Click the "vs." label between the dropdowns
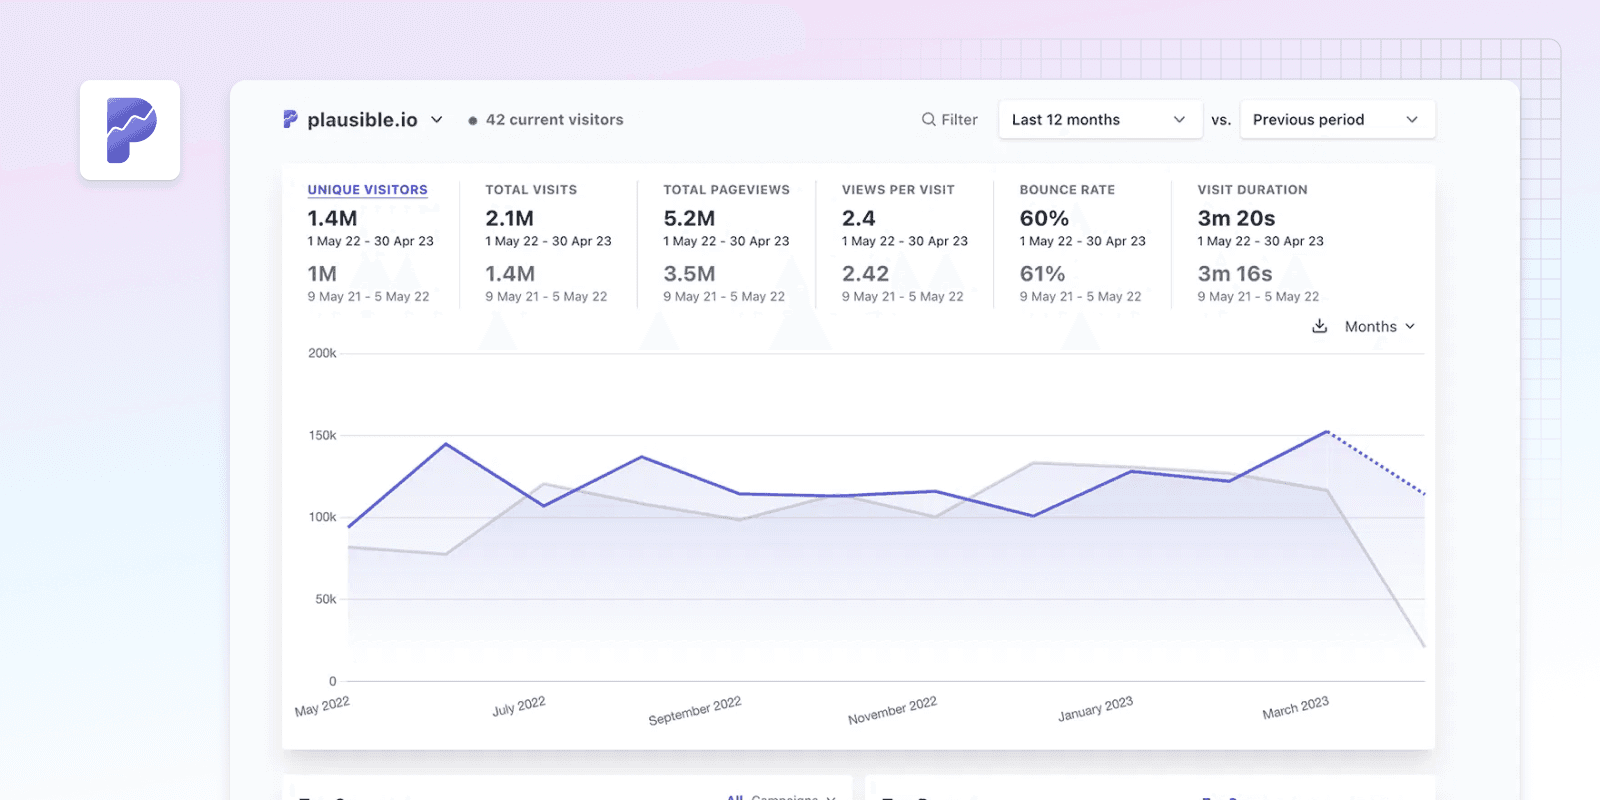This screenshot has height=800, width=1600. [1221, 120]
